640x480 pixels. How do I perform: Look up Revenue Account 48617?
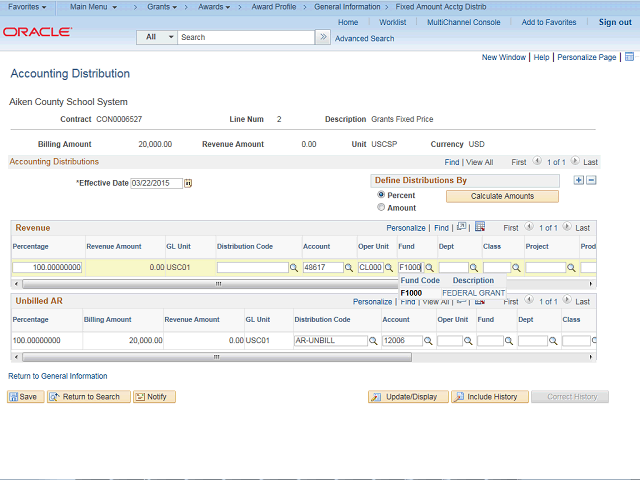coord(349,268)
